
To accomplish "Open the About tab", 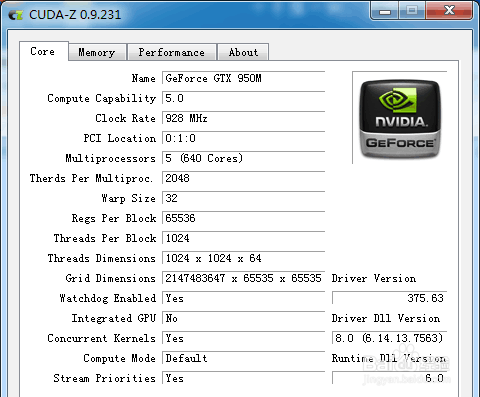I will pyautogui.click(x=243, y=52).
